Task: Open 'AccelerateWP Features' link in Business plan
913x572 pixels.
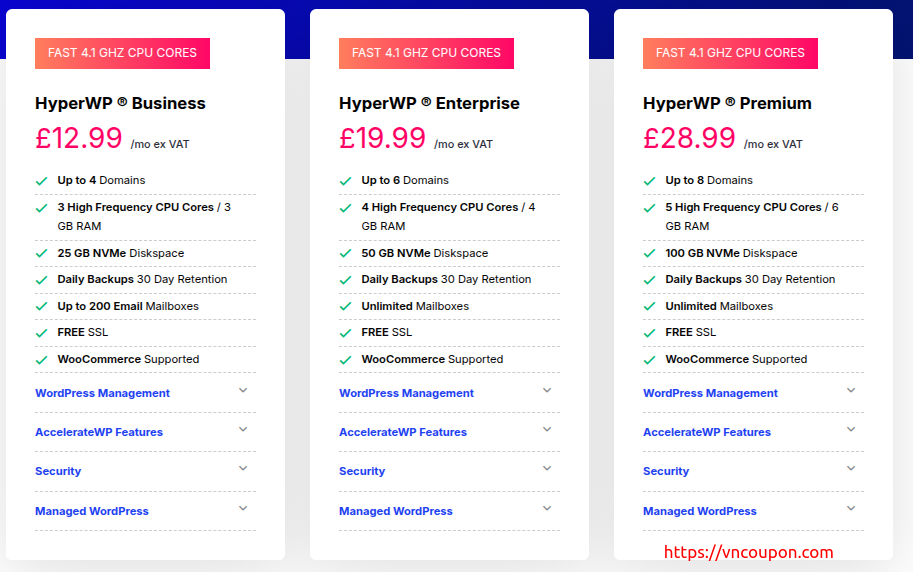Action: 99,432
